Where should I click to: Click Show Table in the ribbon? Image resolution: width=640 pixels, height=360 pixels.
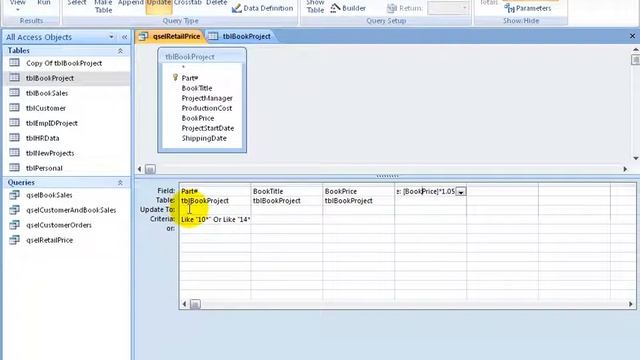(315, 7)
